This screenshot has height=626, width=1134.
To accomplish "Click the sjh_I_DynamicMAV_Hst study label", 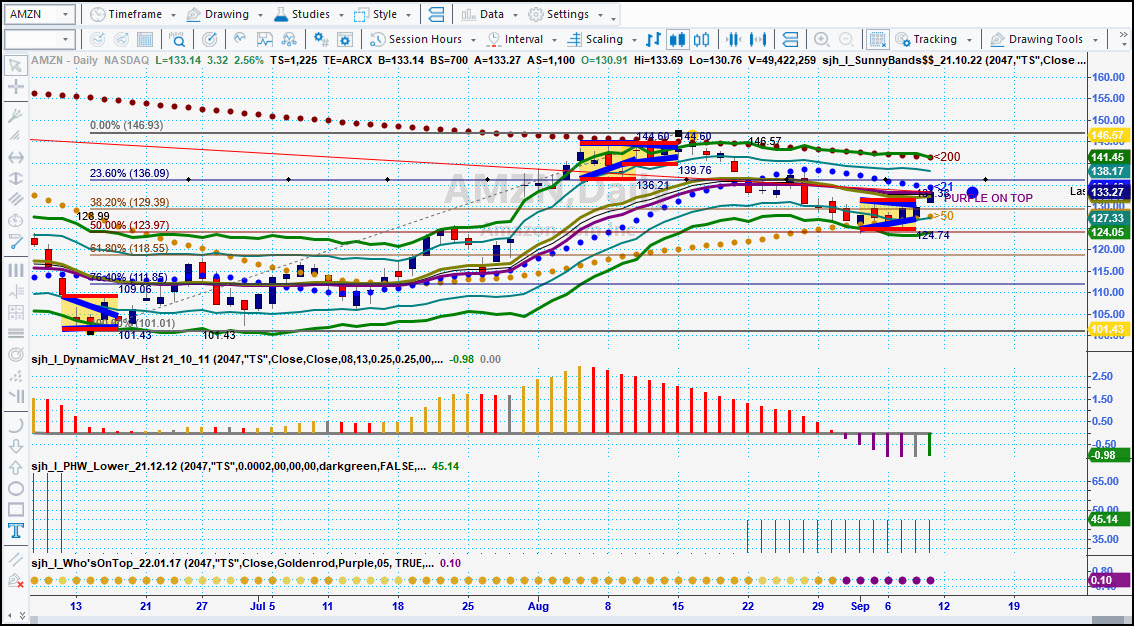I will (235, 359).
